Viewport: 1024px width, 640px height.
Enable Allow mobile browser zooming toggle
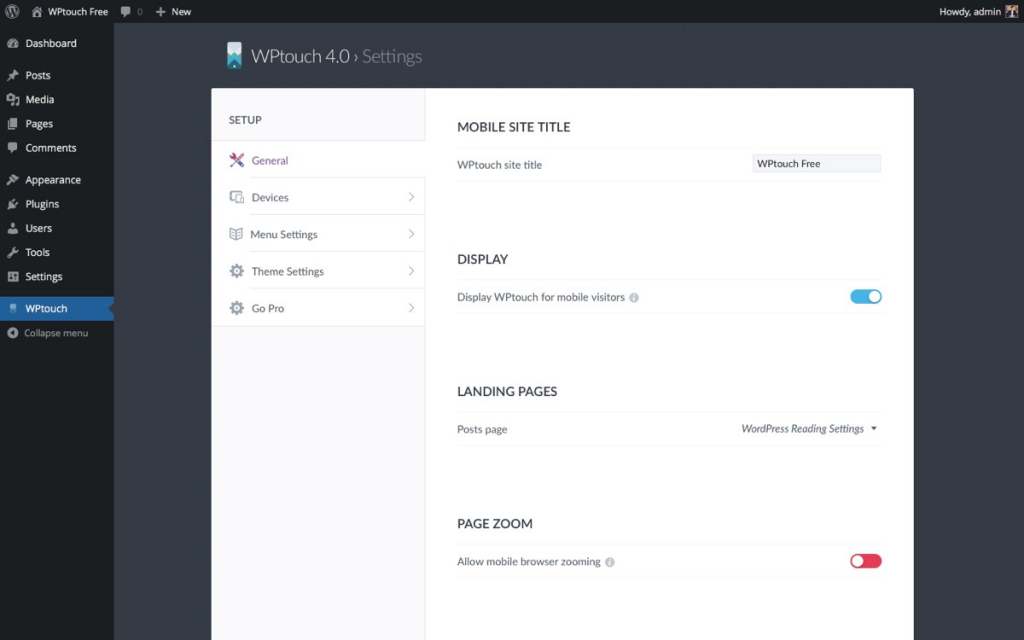tap(865, 561)
